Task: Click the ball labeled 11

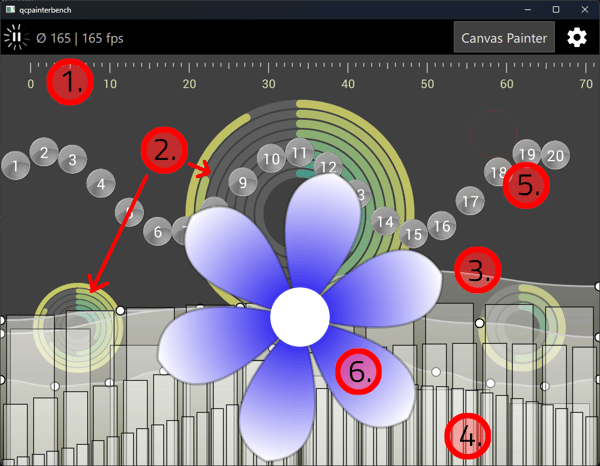Action: coord(299,152)
